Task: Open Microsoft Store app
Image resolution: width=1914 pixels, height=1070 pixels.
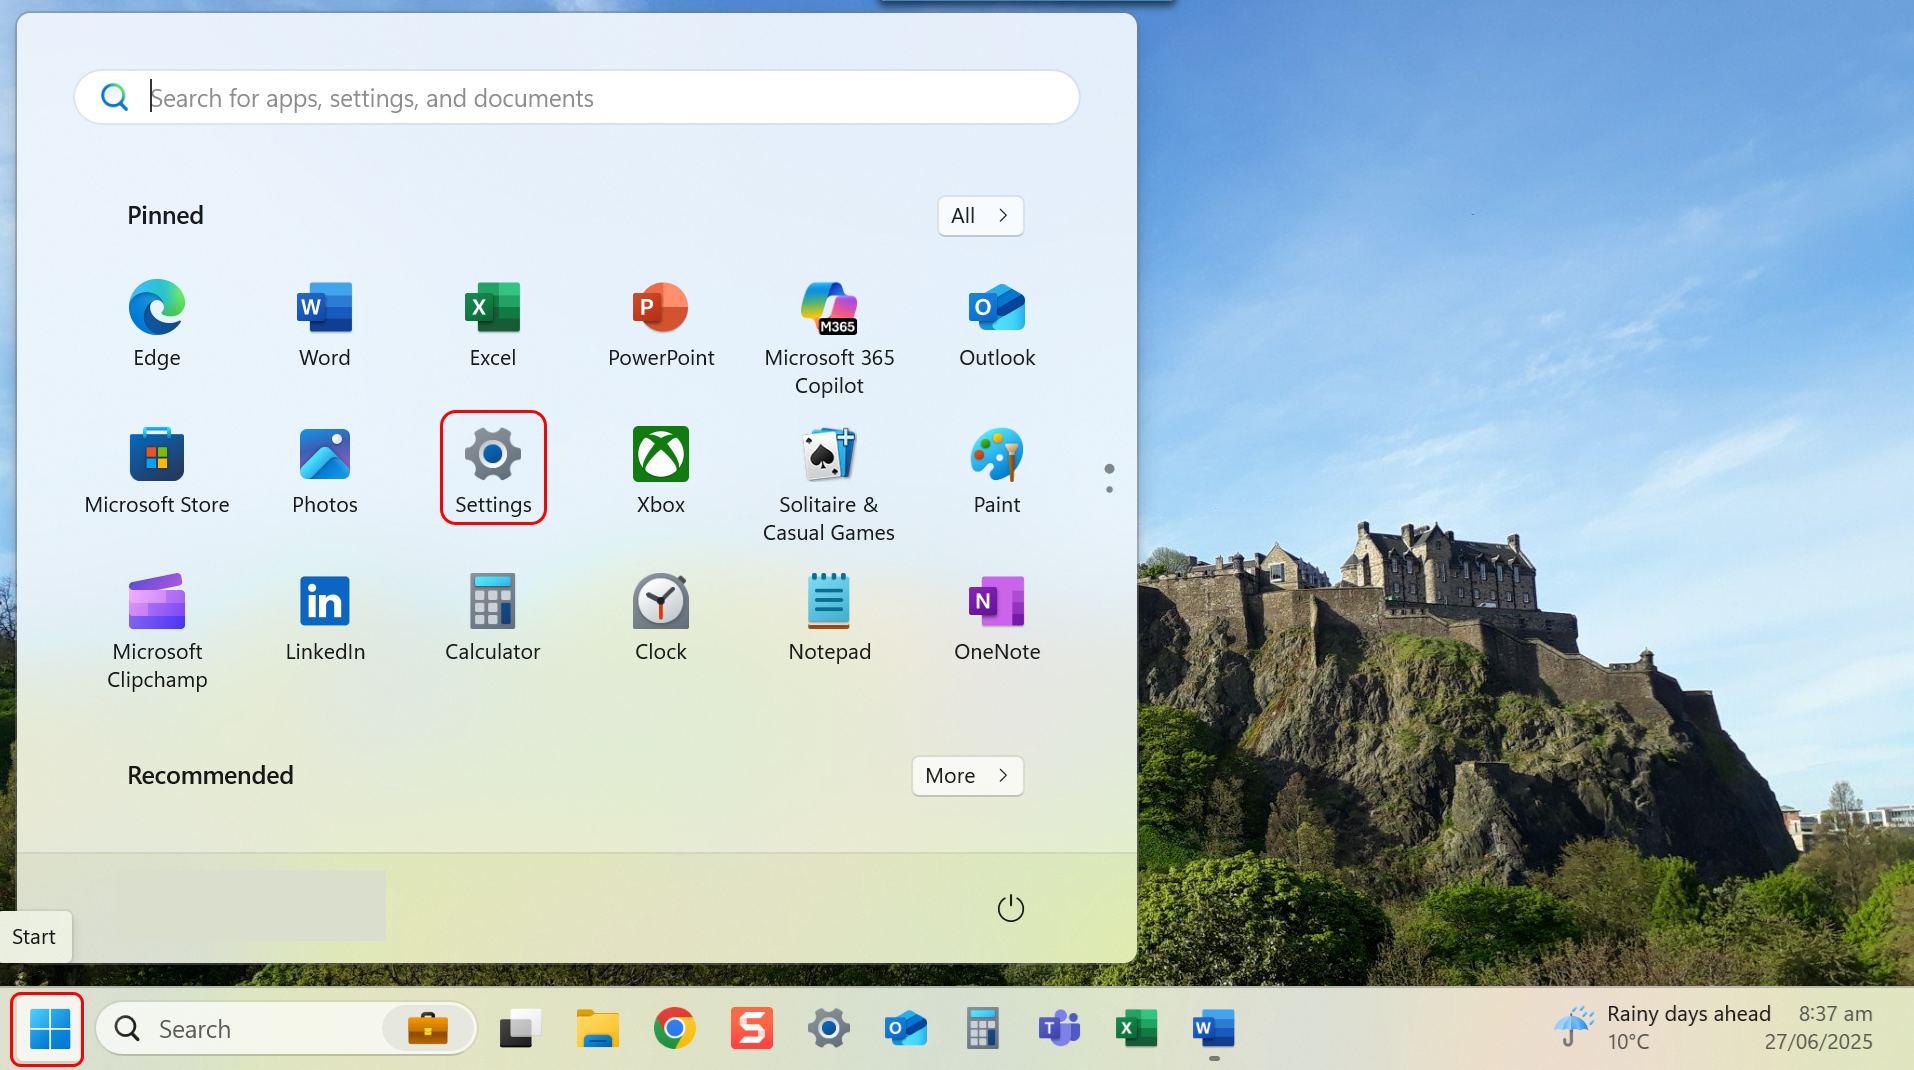Action: pos(157,472)
